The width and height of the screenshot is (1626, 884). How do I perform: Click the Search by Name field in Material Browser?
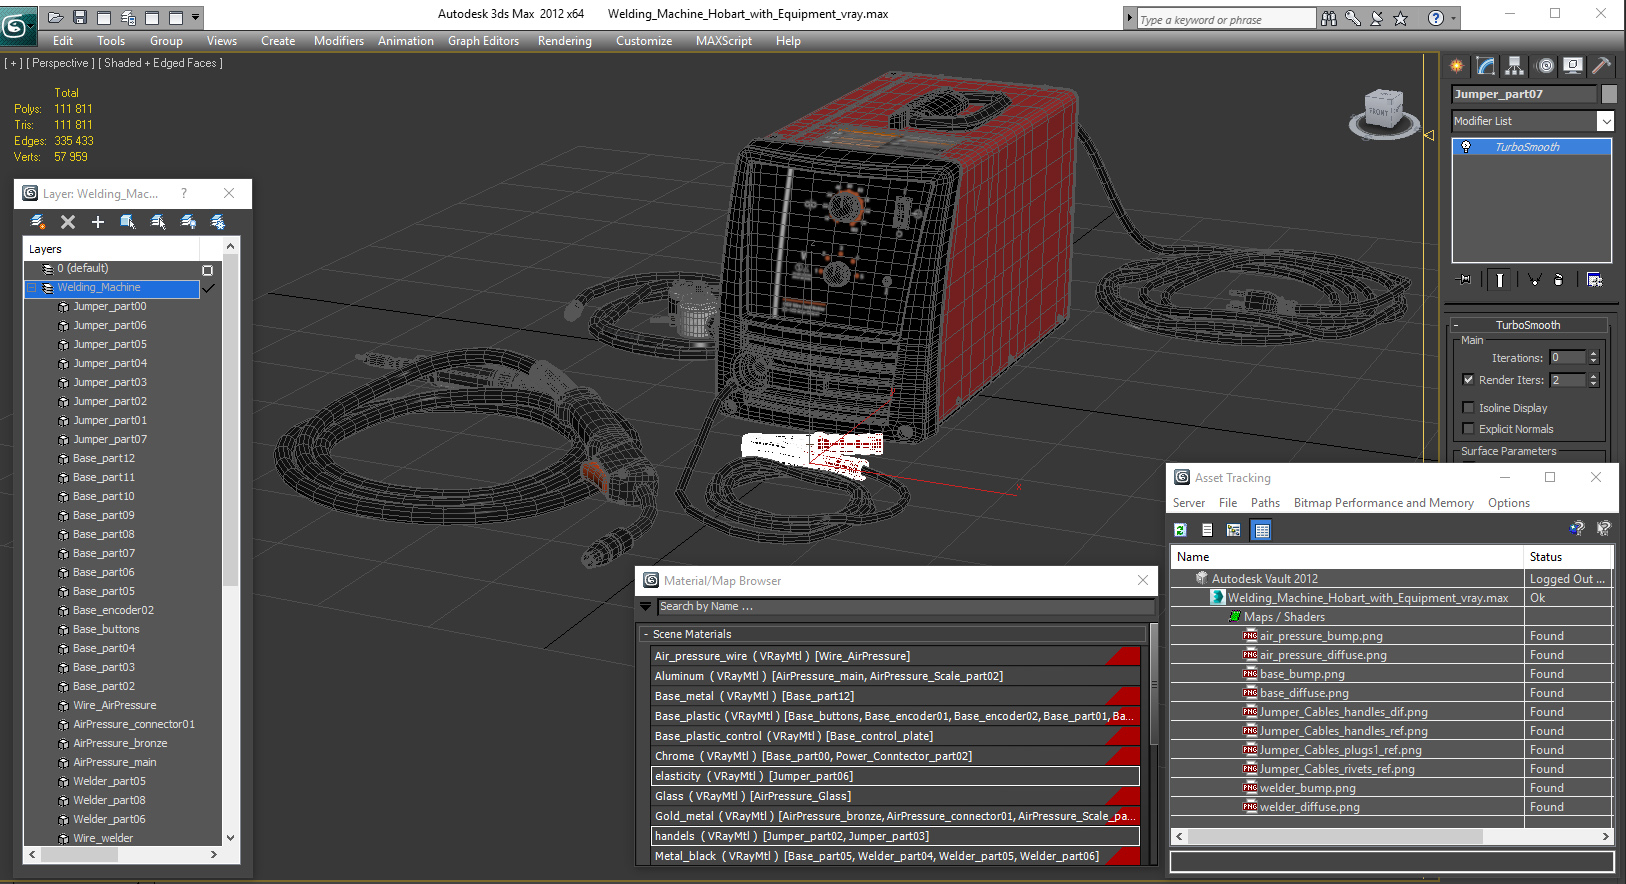pos(906,607)
